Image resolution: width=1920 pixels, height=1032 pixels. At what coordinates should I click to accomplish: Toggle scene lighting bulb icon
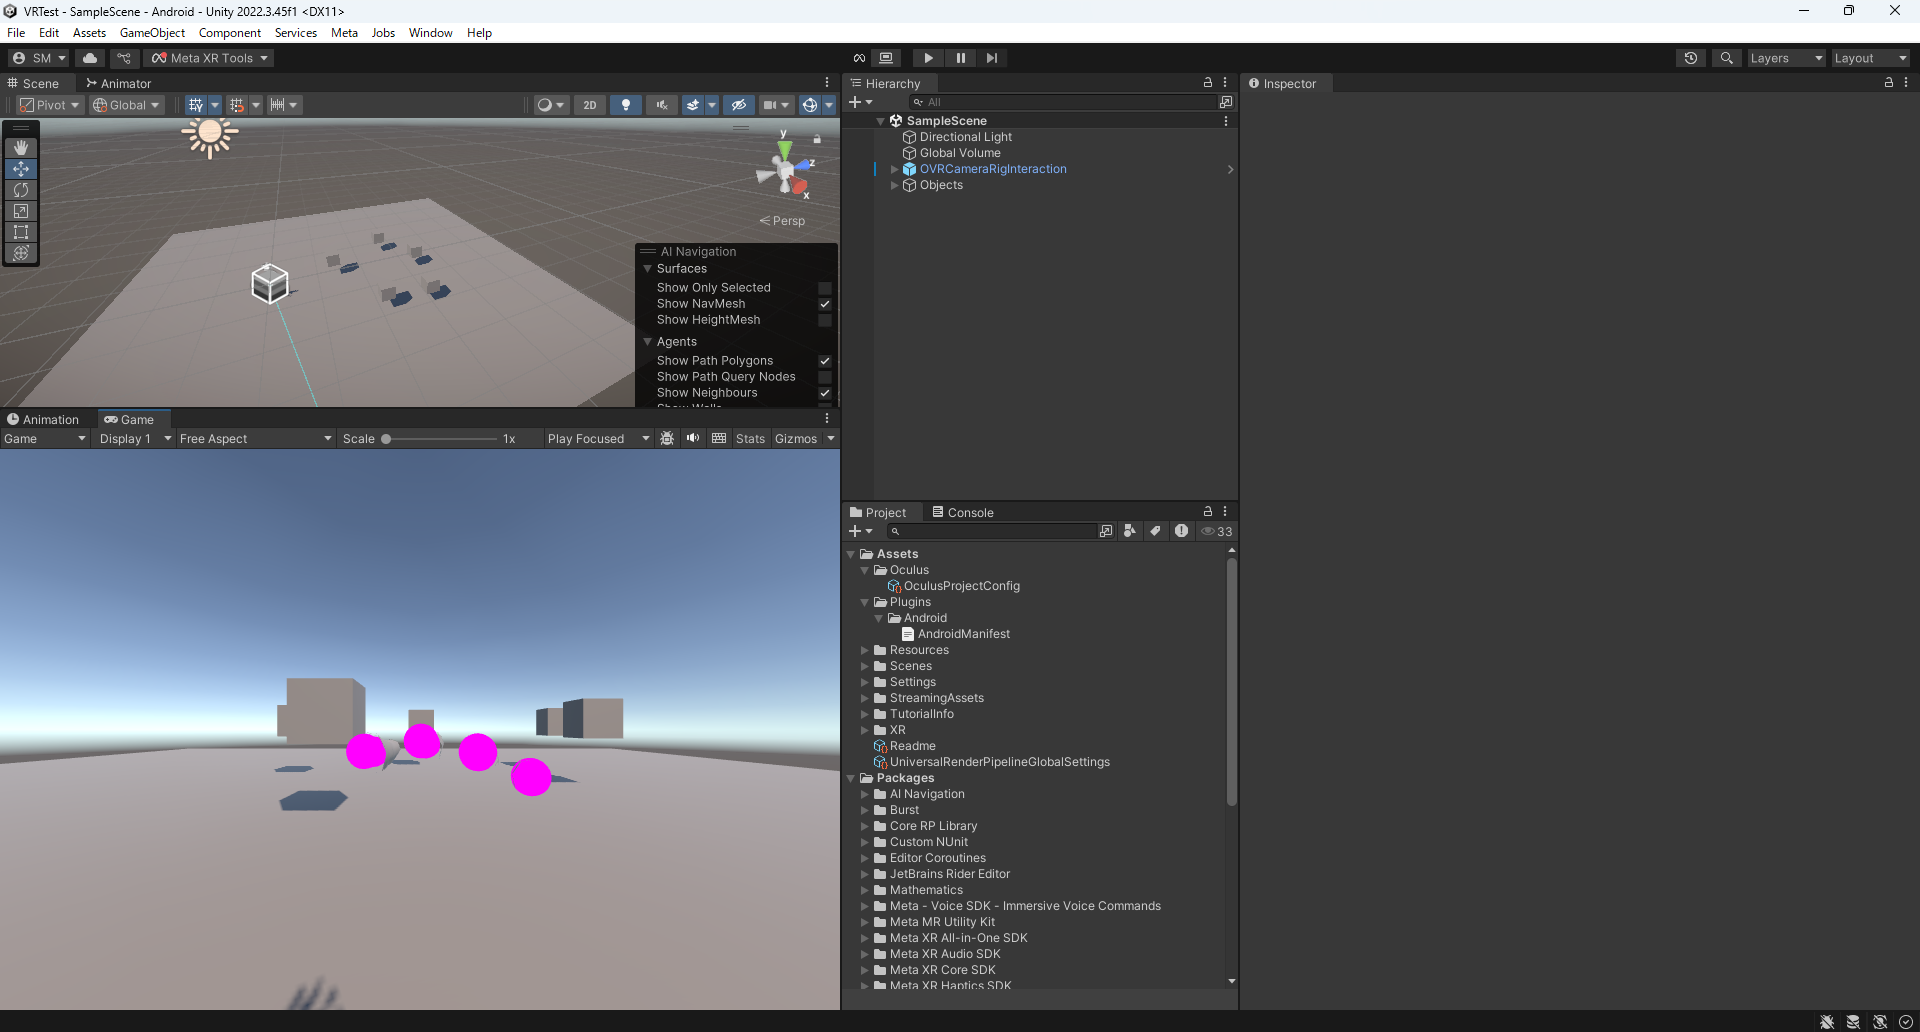626,105
